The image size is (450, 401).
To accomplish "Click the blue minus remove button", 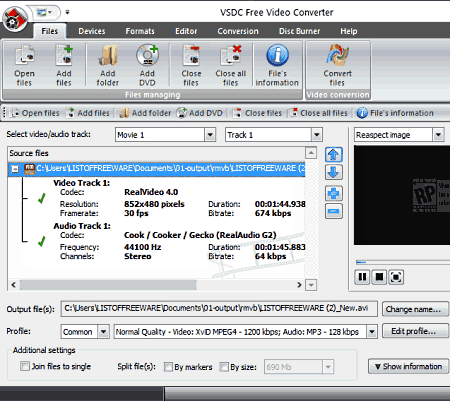I will [x=334, y=211].
